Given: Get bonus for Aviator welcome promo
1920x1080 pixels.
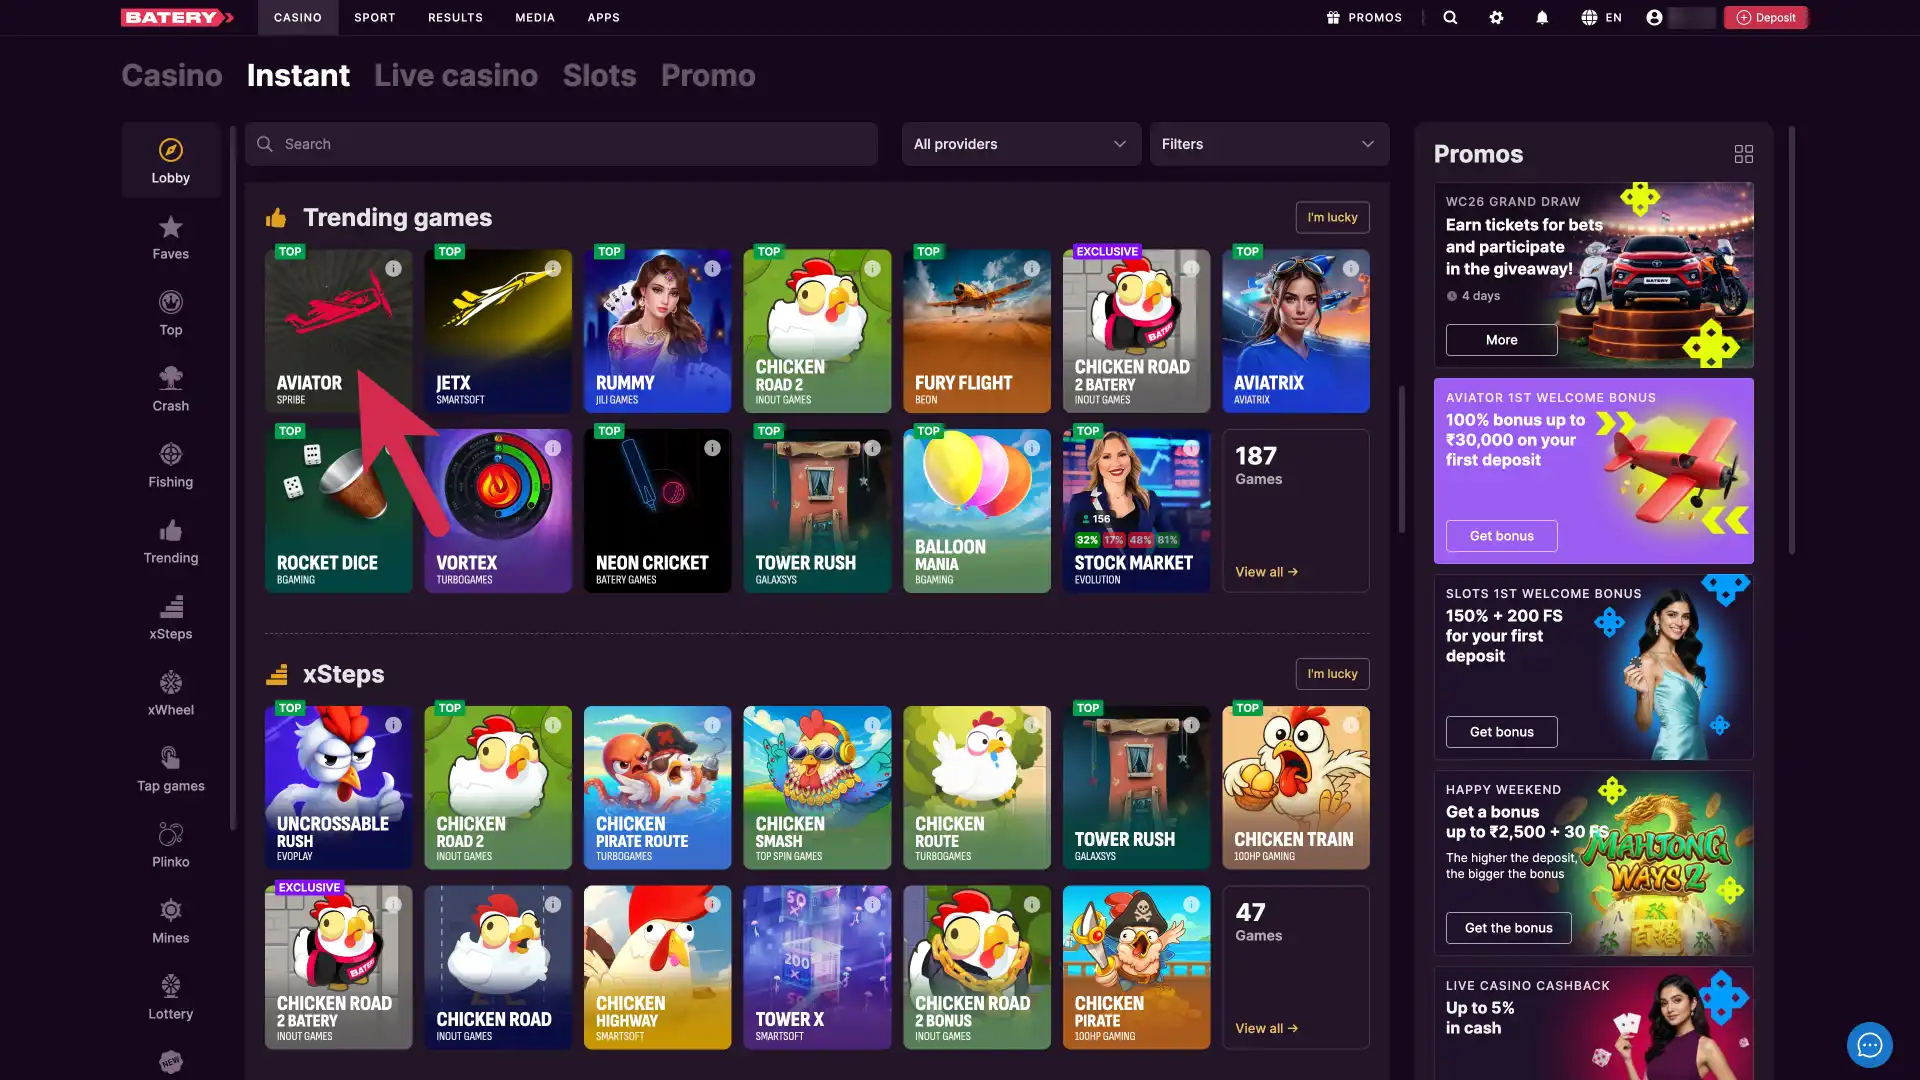Looking at the screenshot, I should click(x=1501, y=536).
